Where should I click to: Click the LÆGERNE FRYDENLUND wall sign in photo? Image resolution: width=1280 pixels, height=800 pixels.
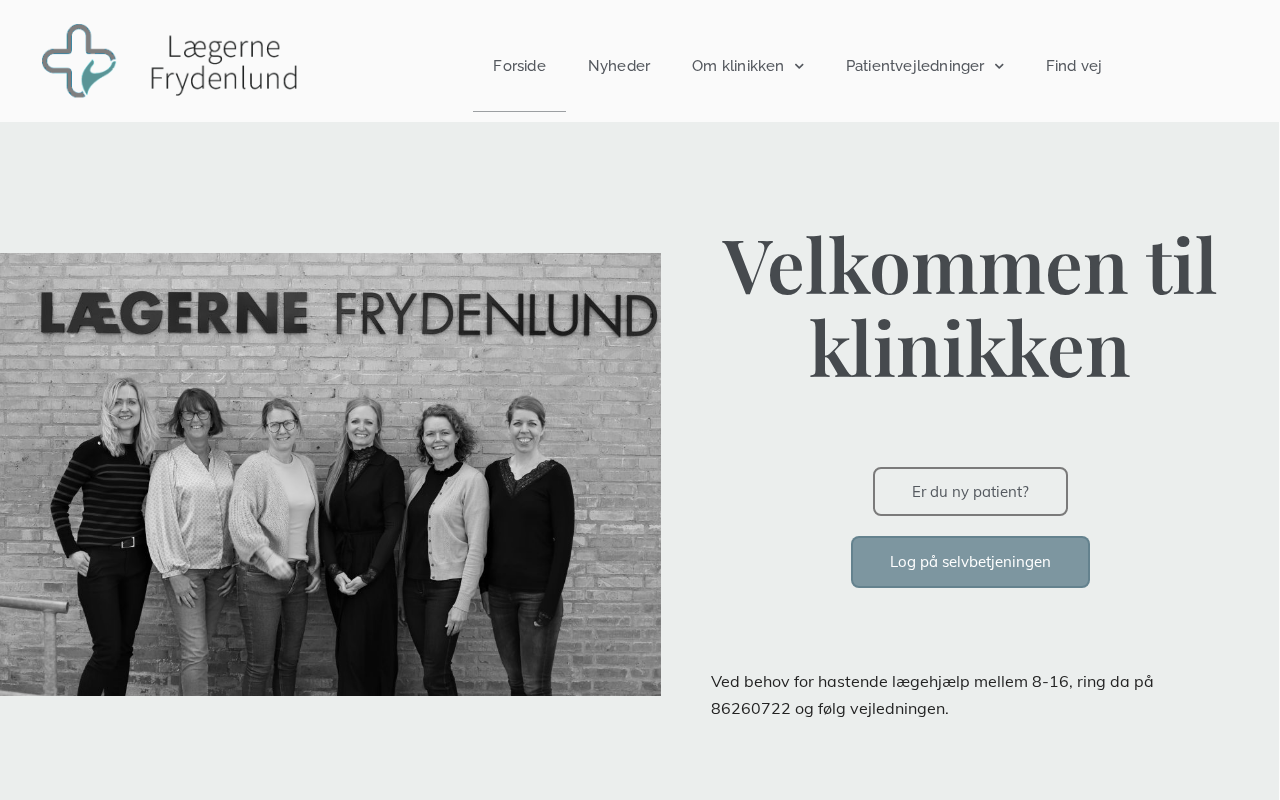[x=349, y=314]
